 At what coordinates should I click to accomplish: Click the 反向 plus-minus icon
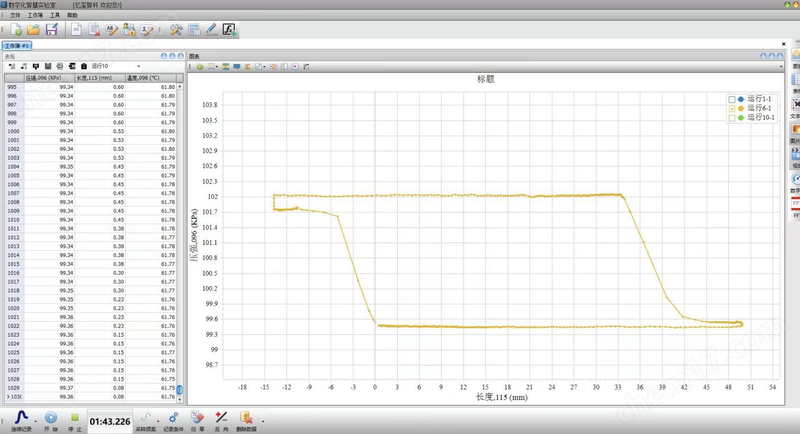[x=221, y=418]
